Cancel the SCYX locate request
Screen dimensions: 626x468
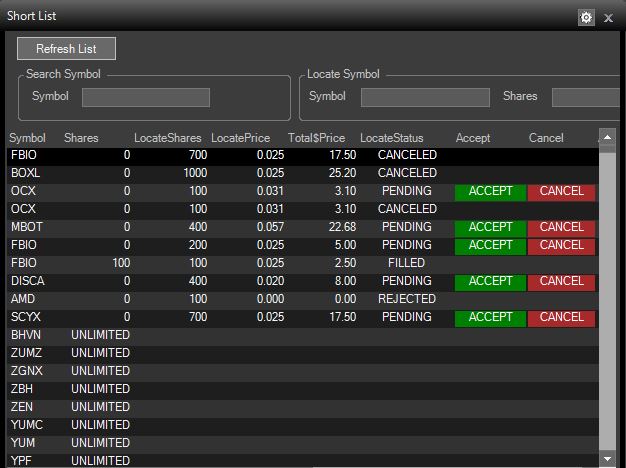[561, 317]
